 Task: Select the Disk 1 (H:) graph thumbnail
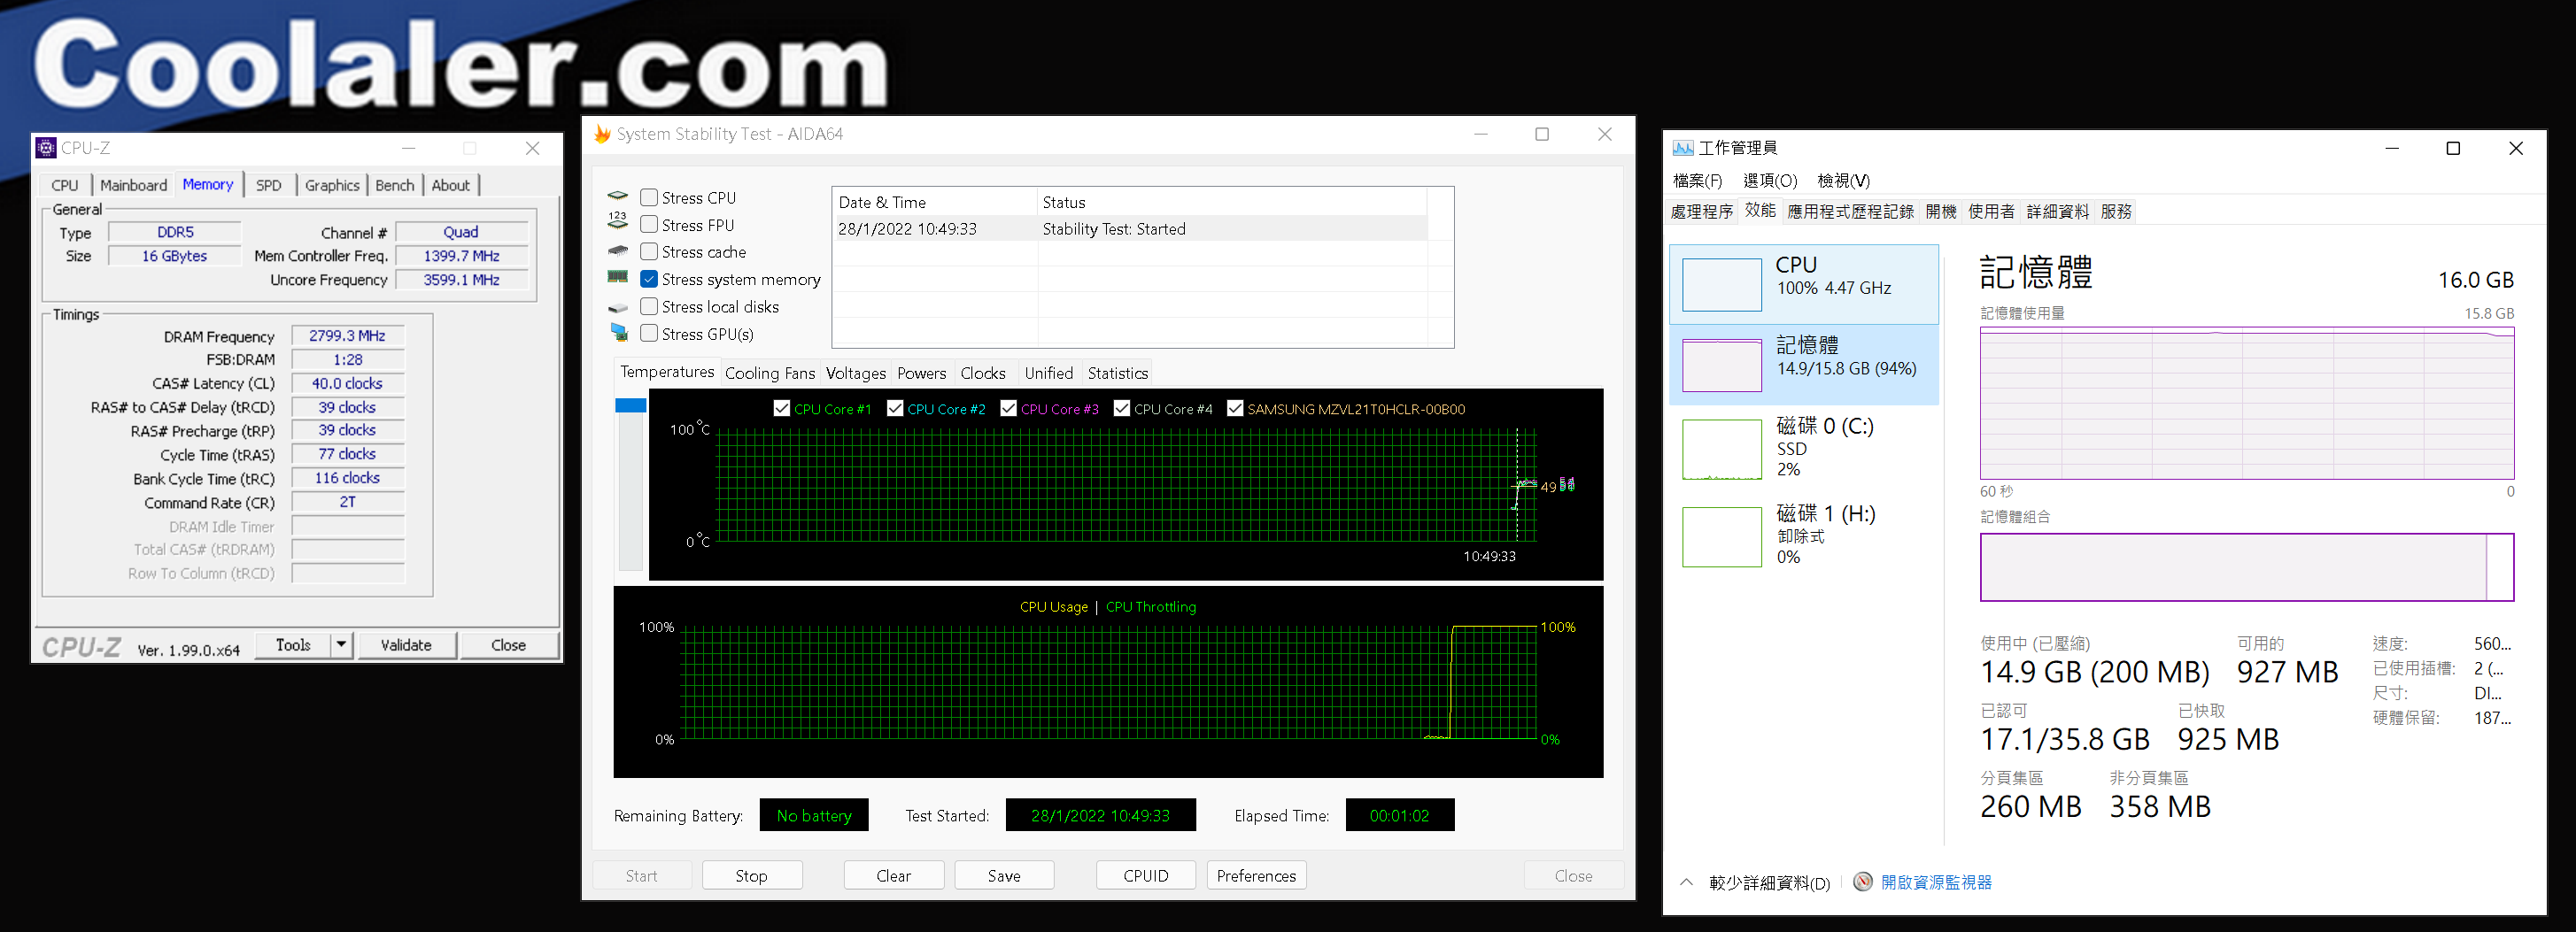1722,537
